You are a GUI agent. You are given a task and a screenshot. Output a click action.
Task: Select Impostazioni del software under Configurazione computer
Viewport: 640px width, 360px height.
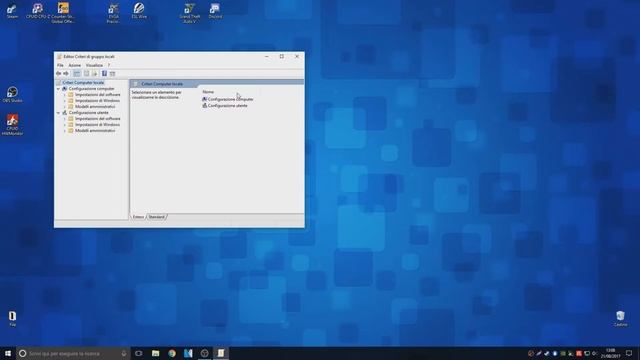[x=98, y=95]
